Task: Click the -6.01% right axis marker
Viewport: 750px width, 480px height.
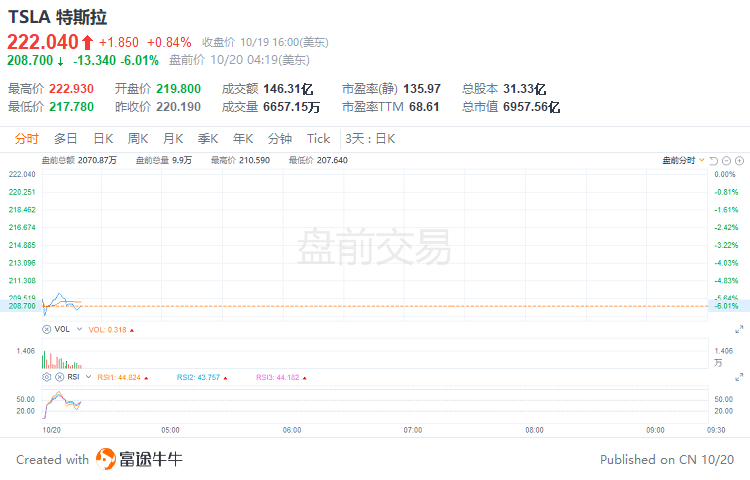Action: click(x=727, y=306)
